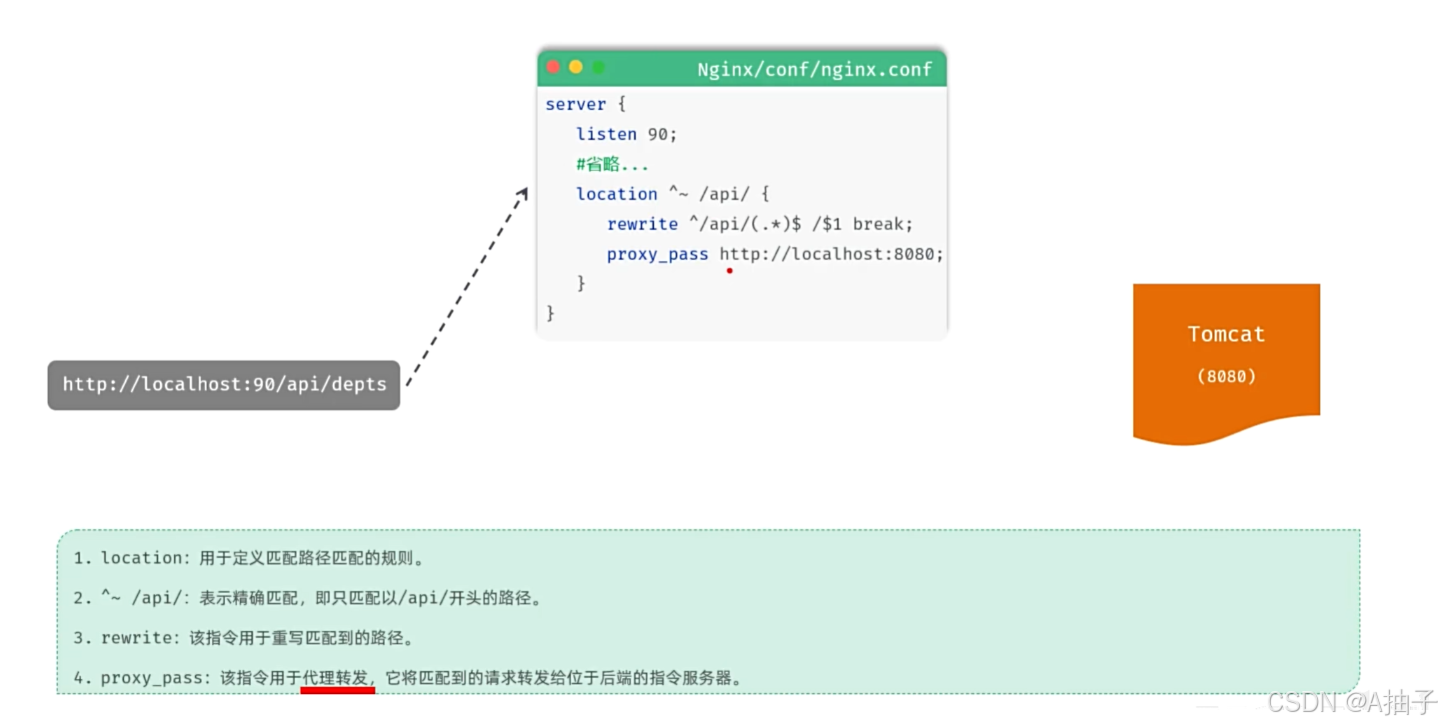1442x728 pixels.
Task: Click the green maximize dot on the nginx.conf window
Action: [x=598, y=67]
